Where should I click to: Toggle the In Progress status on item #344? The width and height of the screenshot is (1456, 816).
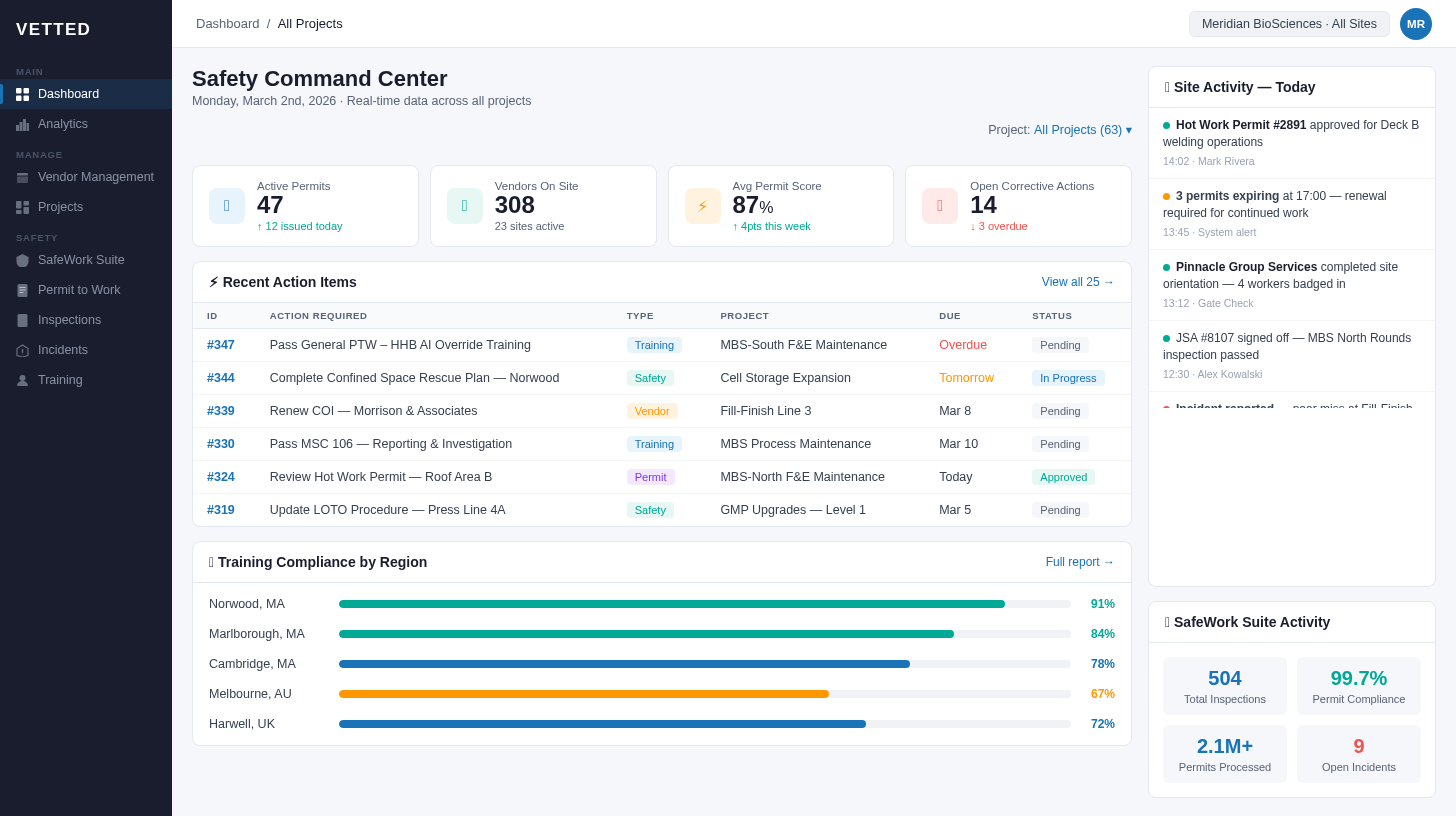pyautogui.click(x=1068, y=378)
